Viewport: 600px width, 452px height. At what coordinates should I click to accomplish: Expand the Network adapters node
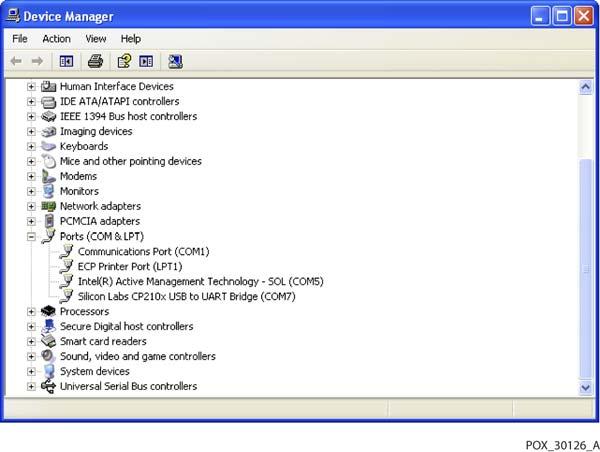[x=31, y=207]
